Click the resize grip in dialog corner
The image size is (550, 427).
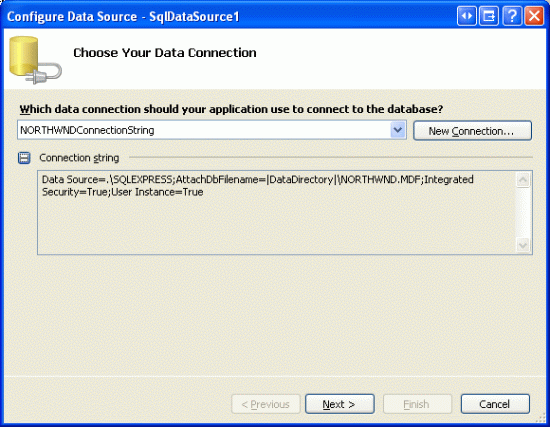coord(541,418)
